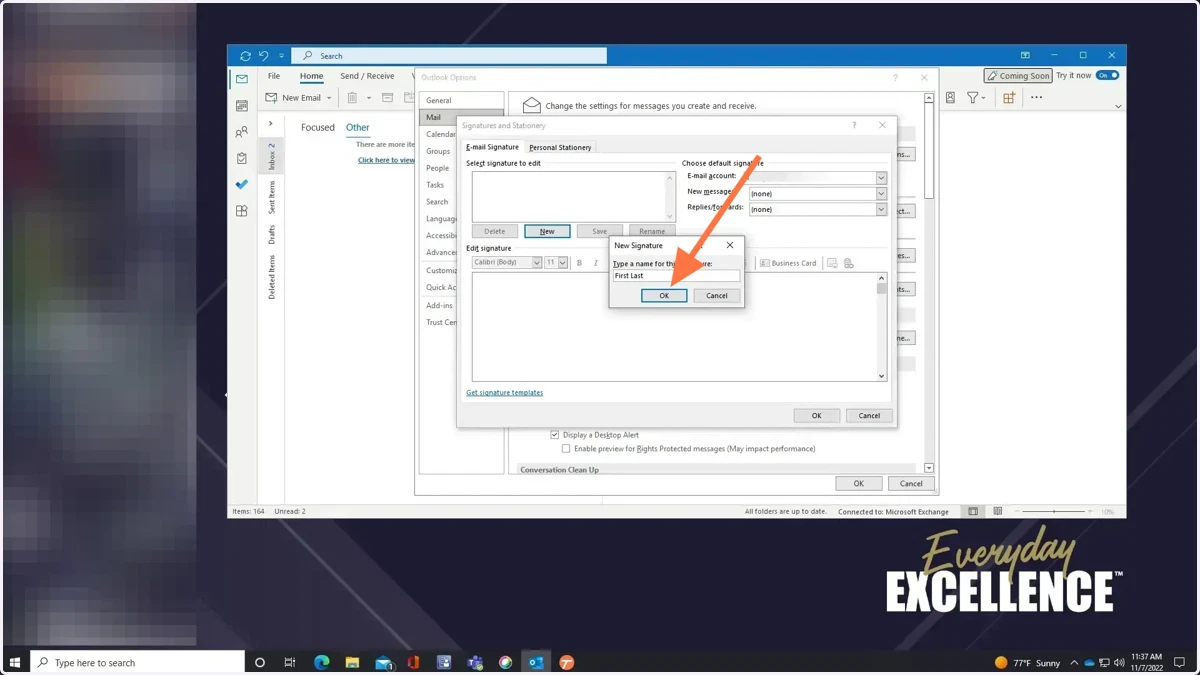
Task: Toggle the Try it now switch
Action: 1107,75
